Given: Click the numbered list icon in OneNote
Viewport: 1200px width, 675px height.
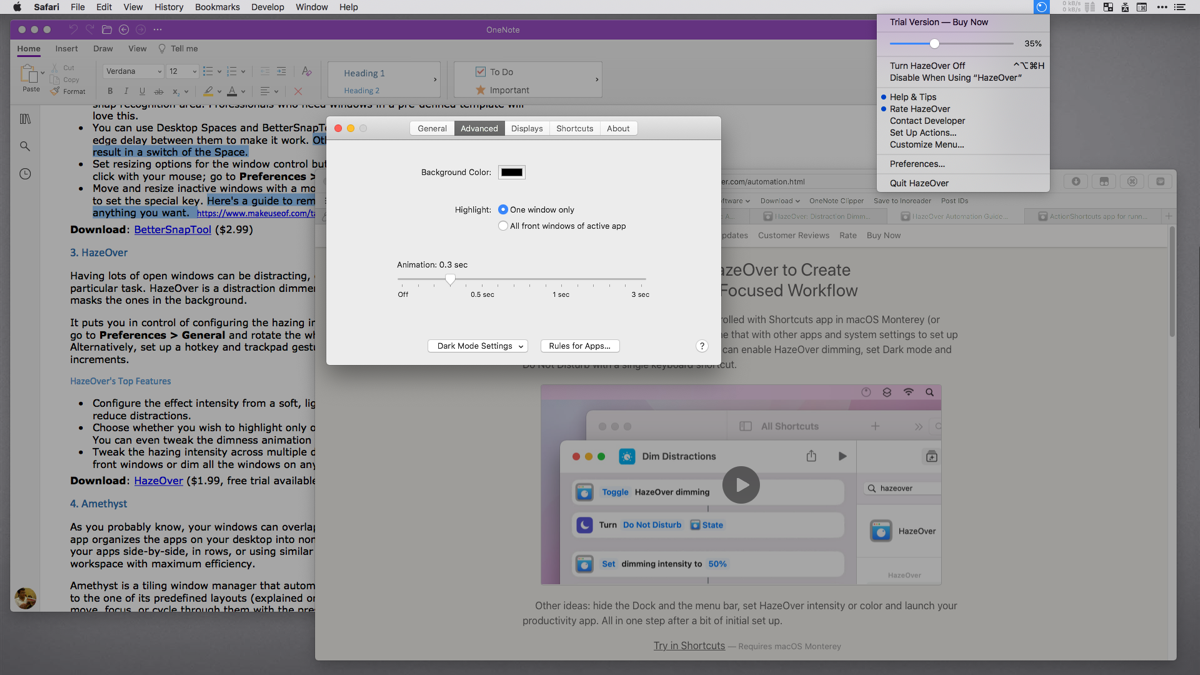Looking at the screenshot, I should 231,72.
